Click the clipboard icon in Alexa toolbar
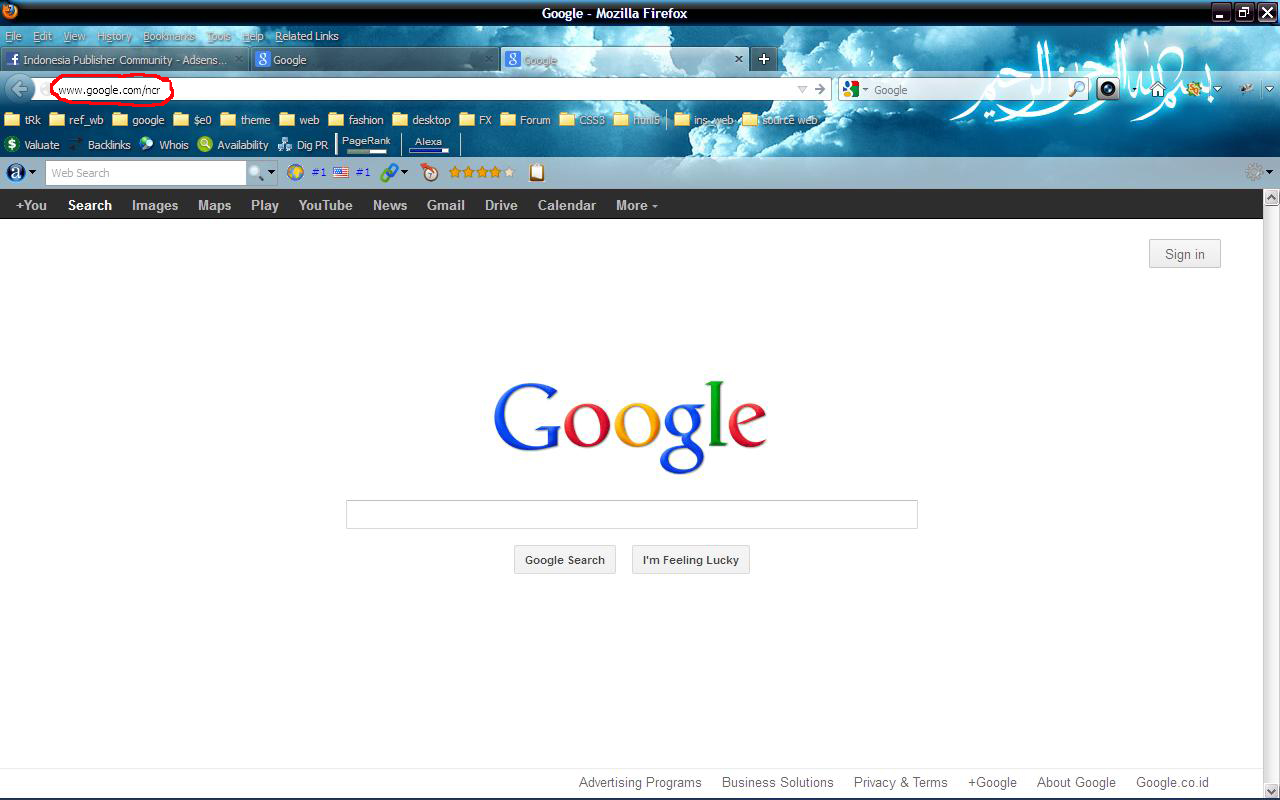 click(x=537, y=172)
